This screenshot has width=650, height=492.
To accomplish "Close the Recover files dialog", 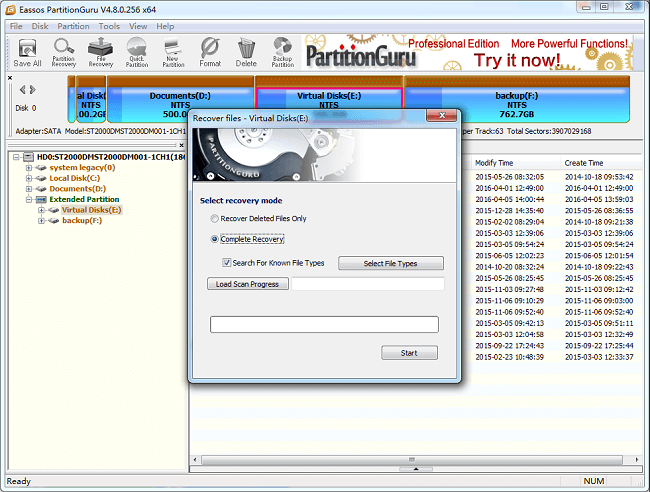I will coord(442,116).
